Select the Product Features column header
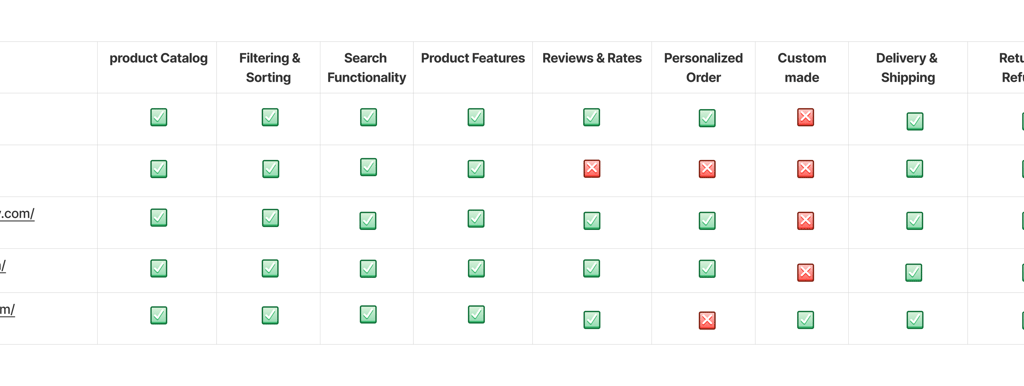Image resolution: width=1024 pixels, height=386 pixels. point(473,58)
